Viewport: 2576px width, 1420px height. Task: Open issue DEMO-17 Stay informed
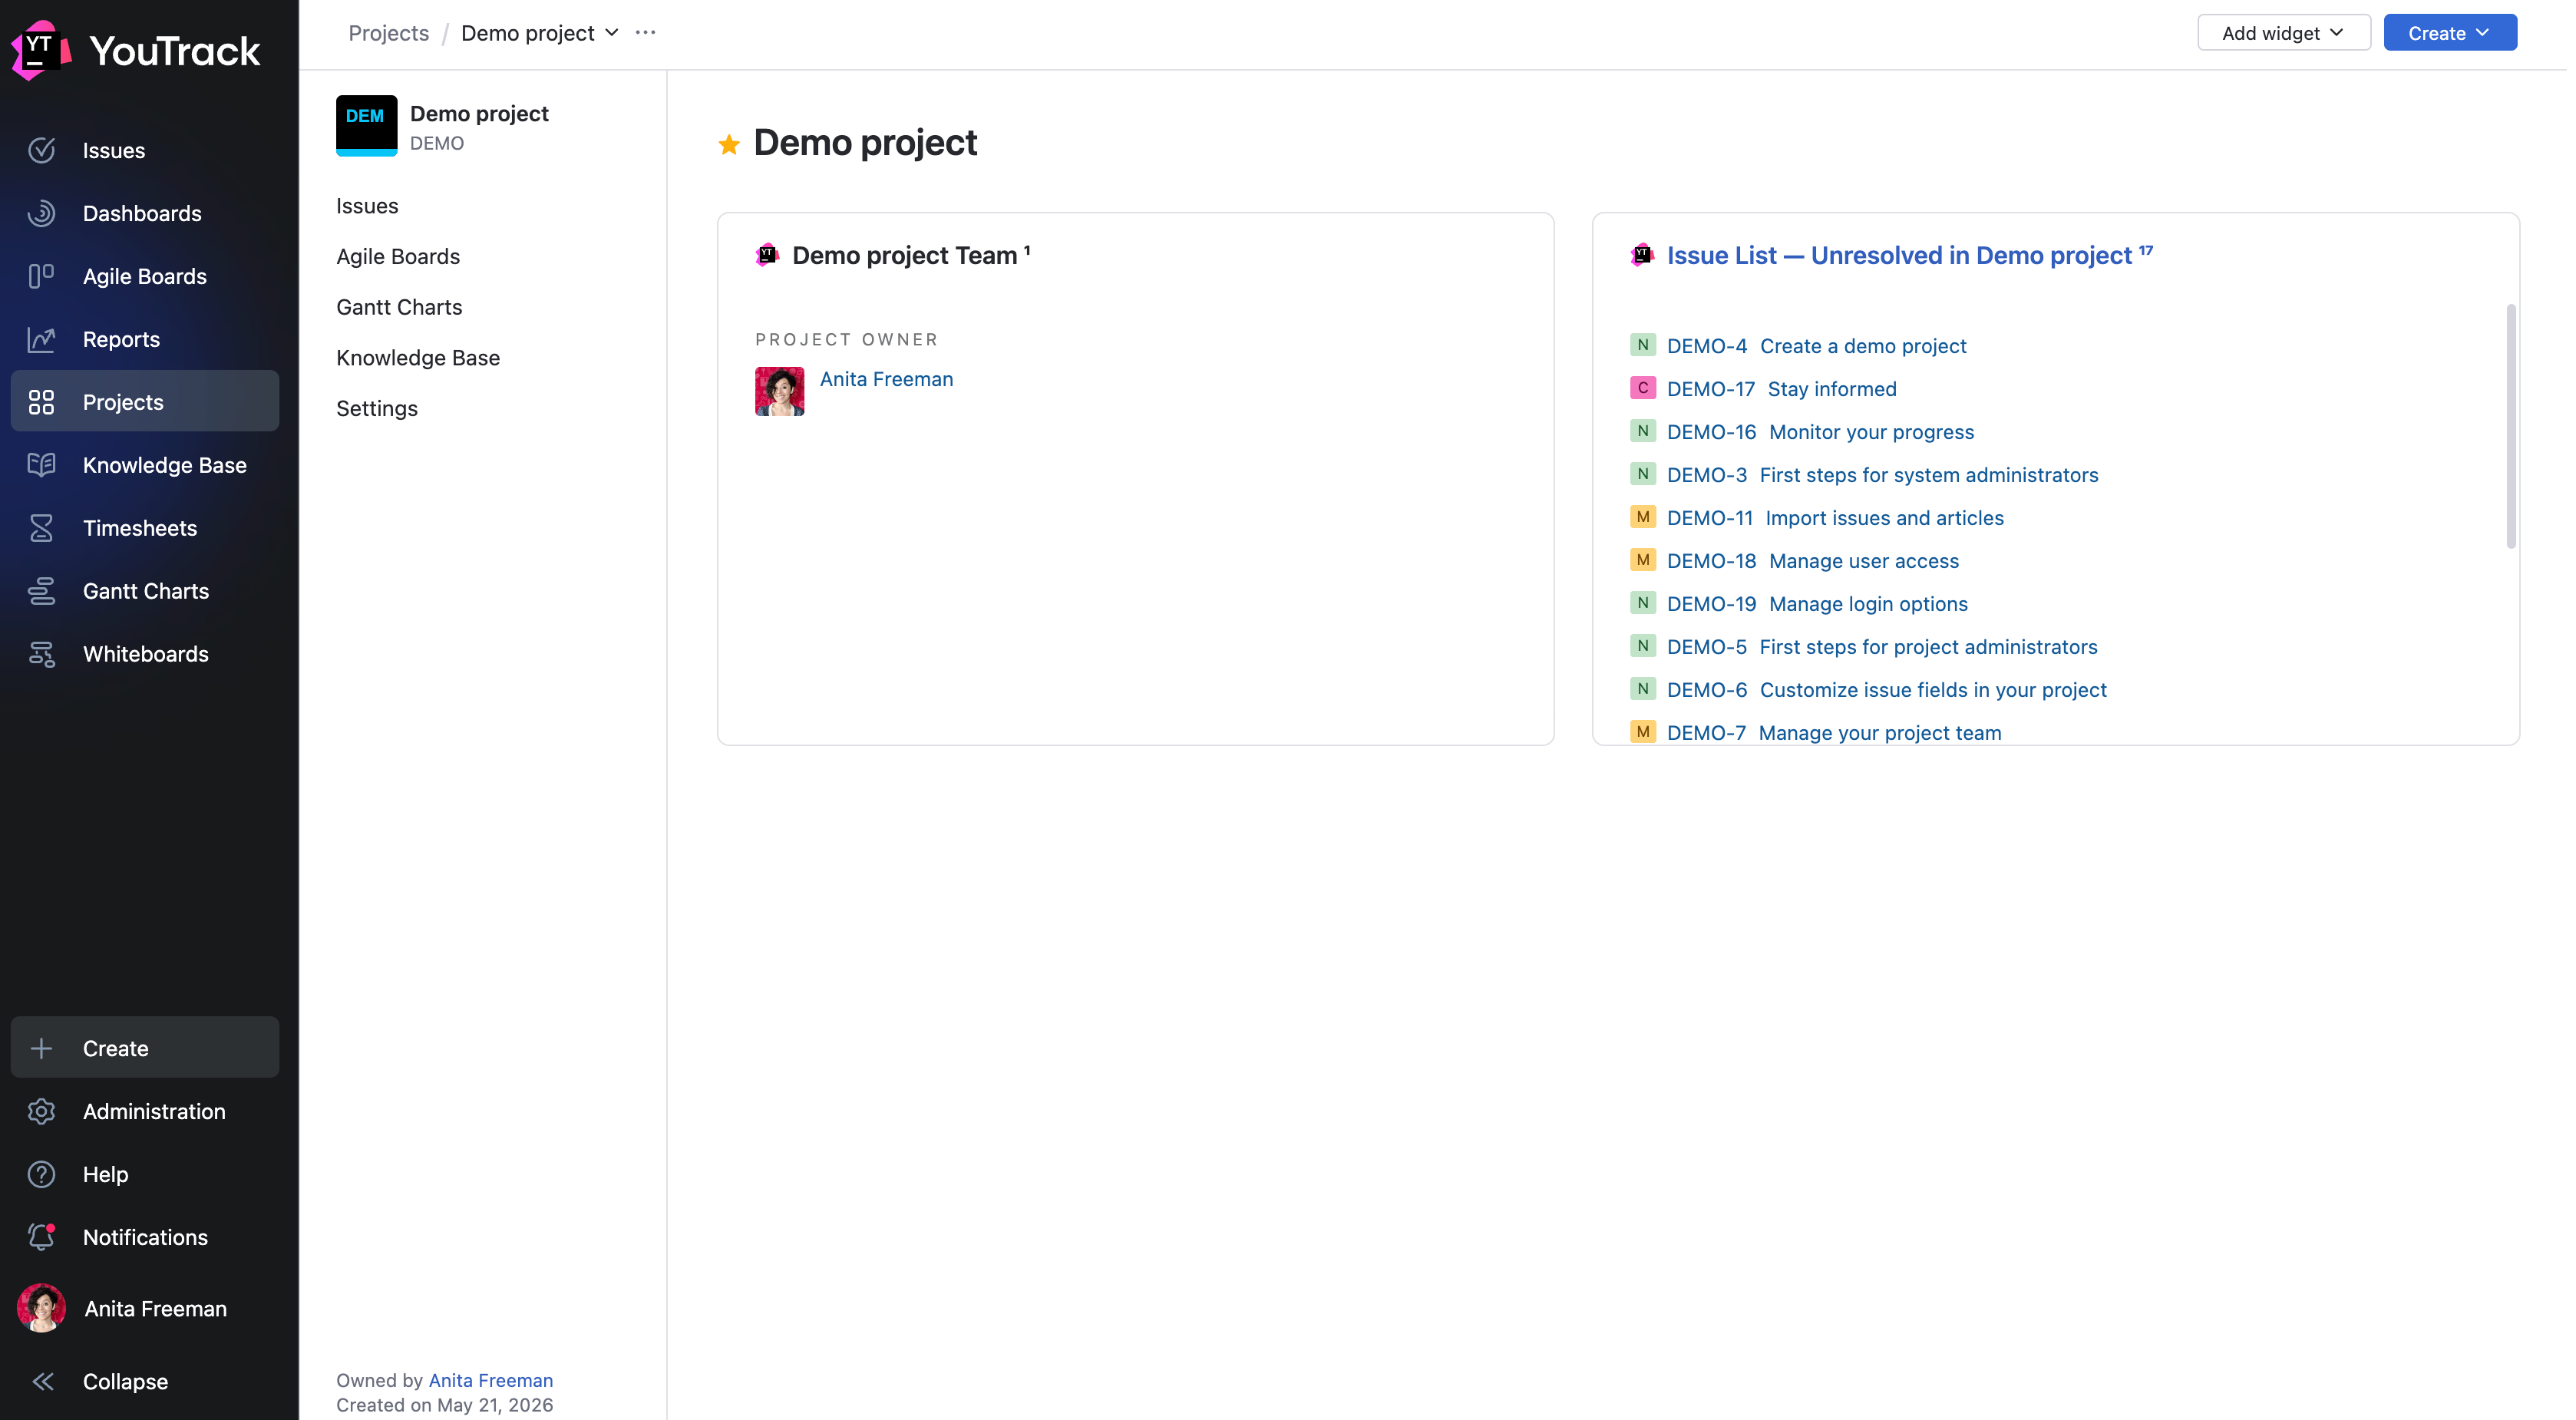tap(1781, 389)
